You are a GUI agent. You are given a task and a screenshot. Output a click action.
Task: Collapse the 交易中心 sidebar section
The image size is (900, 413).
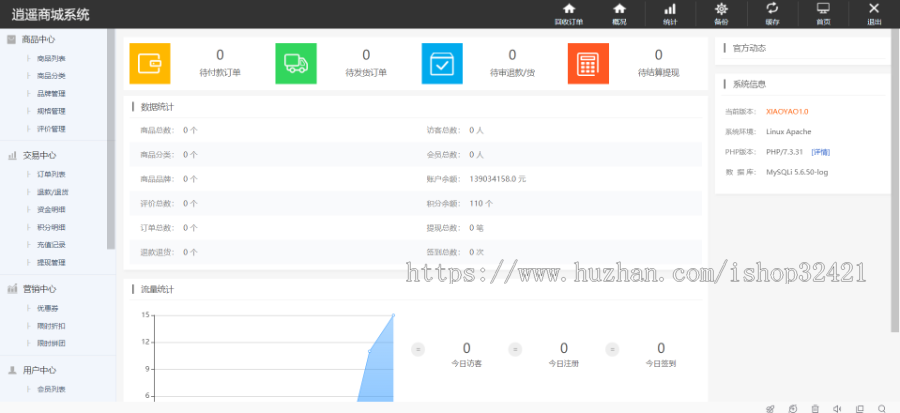(39, 155)
